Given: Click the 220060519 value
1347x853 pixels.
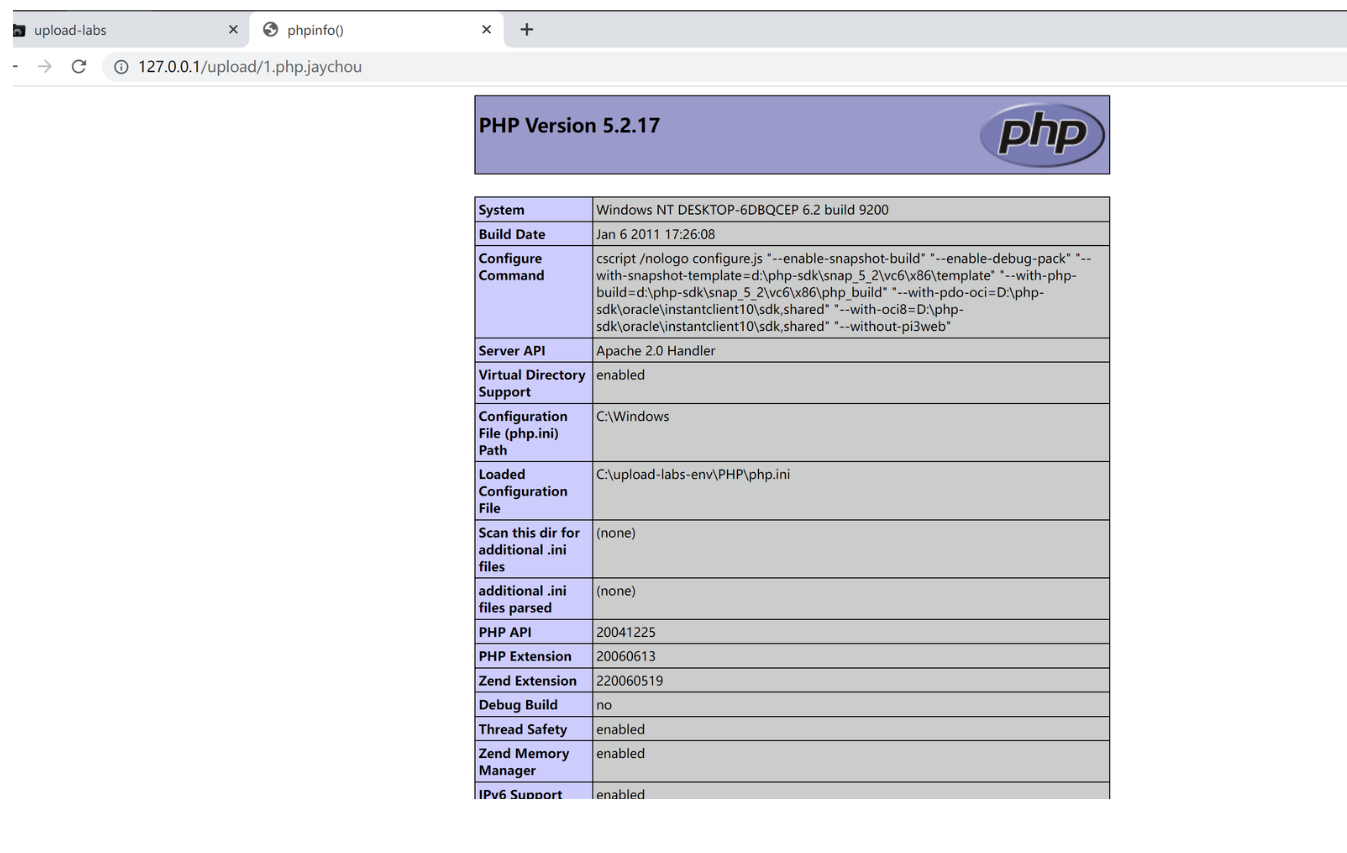Looking at the screenshot, I should [630, 681].
